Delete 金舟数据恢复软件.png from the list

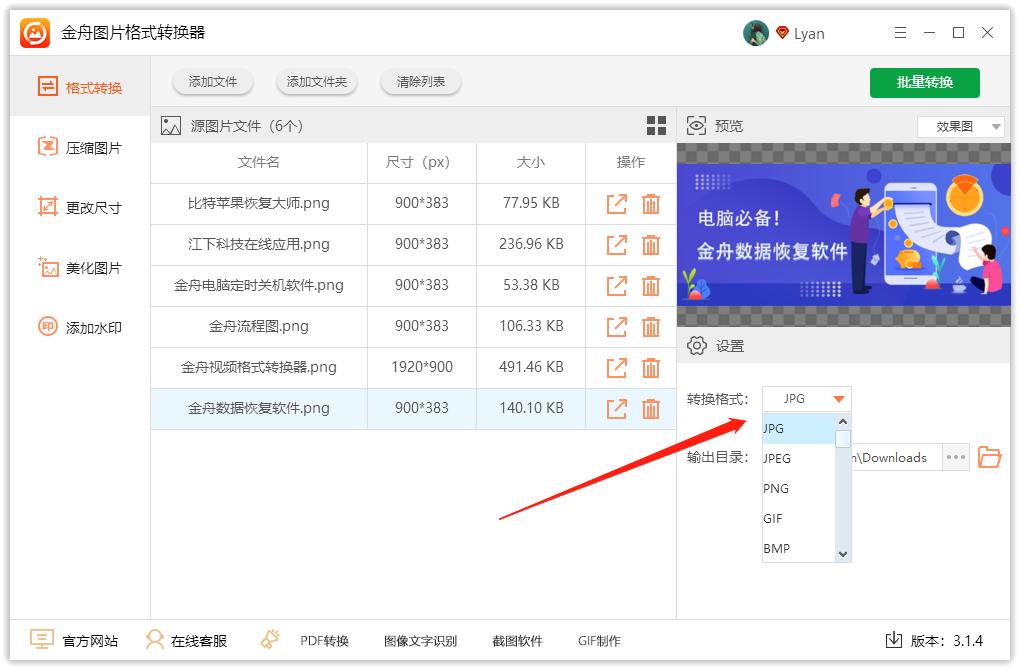coord(651,409)
